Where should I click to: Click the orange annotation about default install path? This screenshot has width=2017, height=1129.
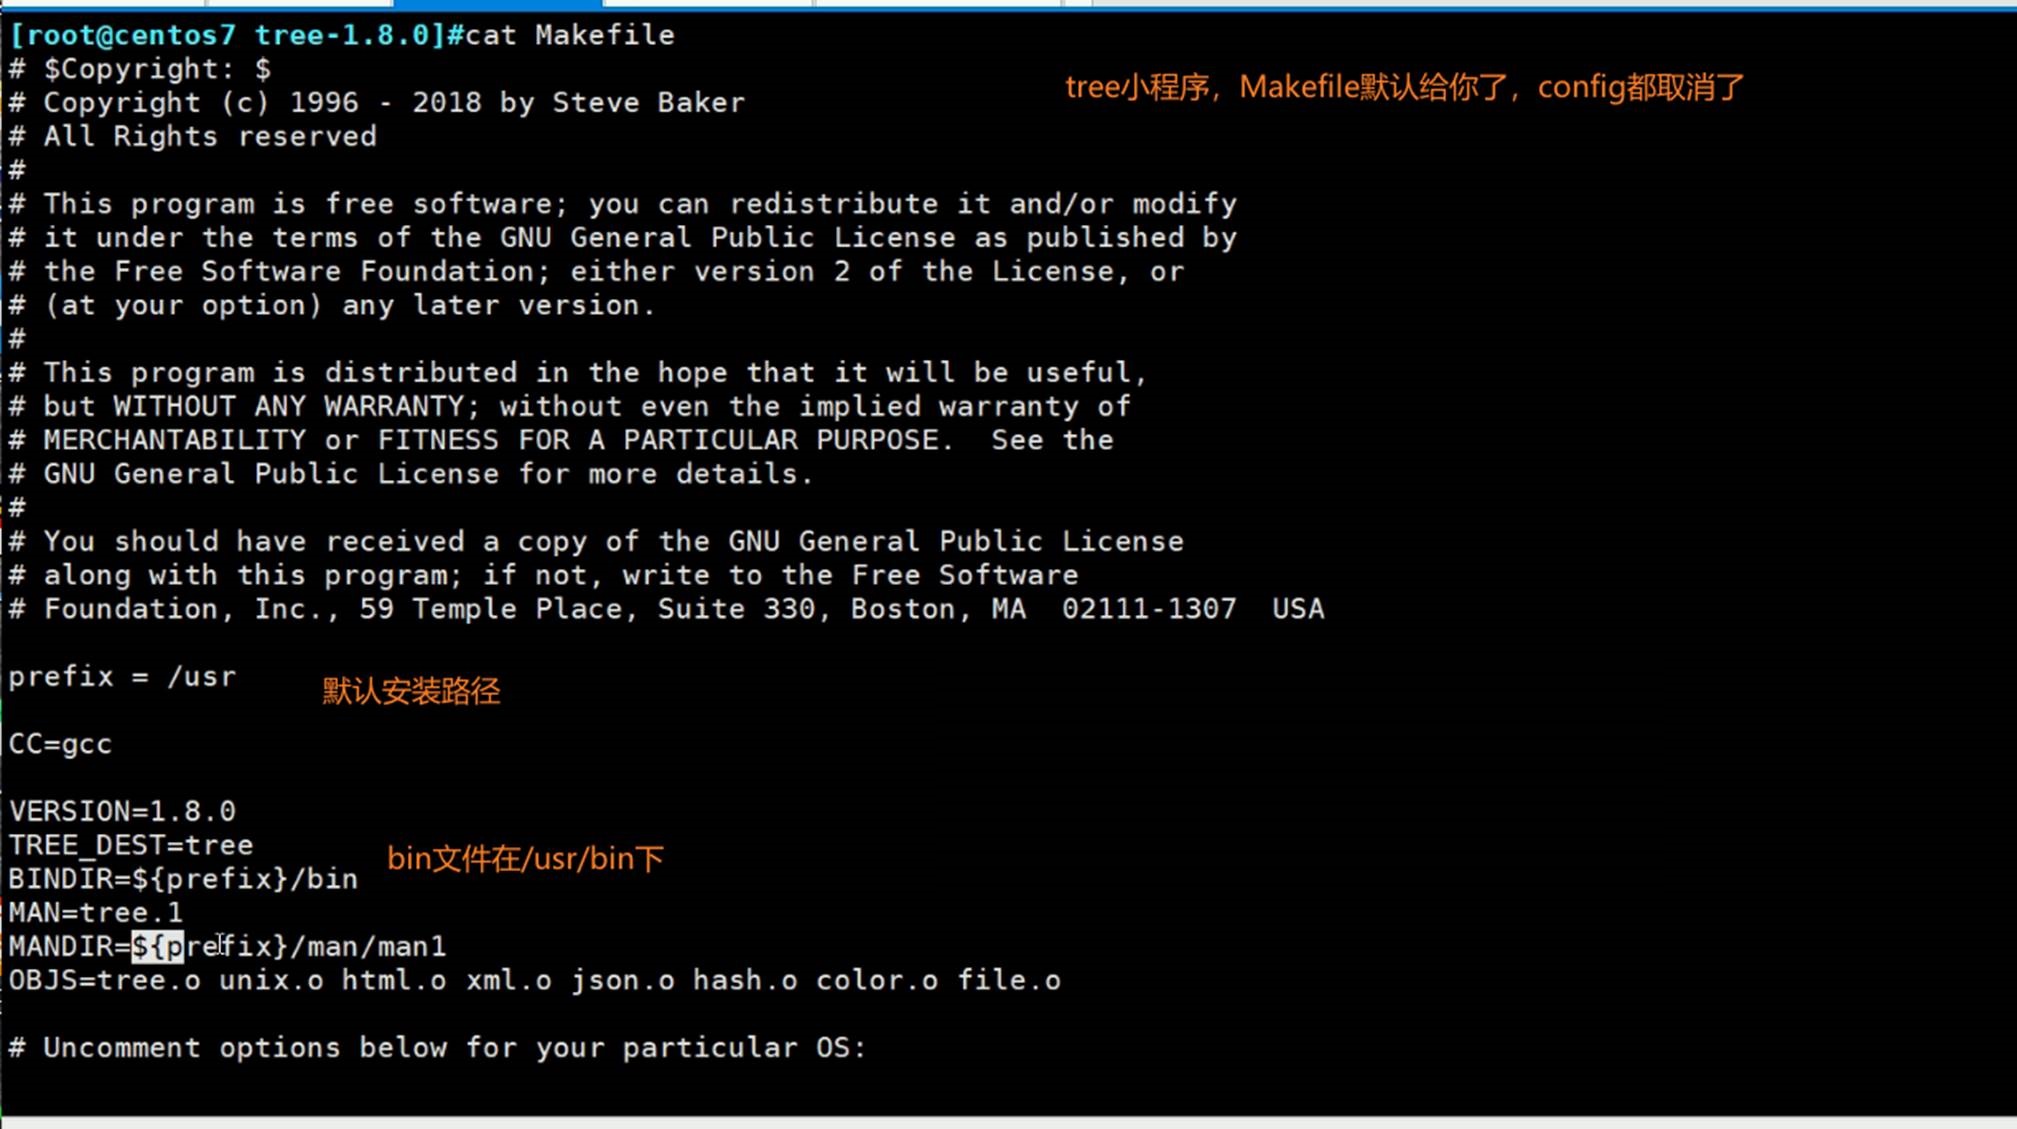coord(411,691)
